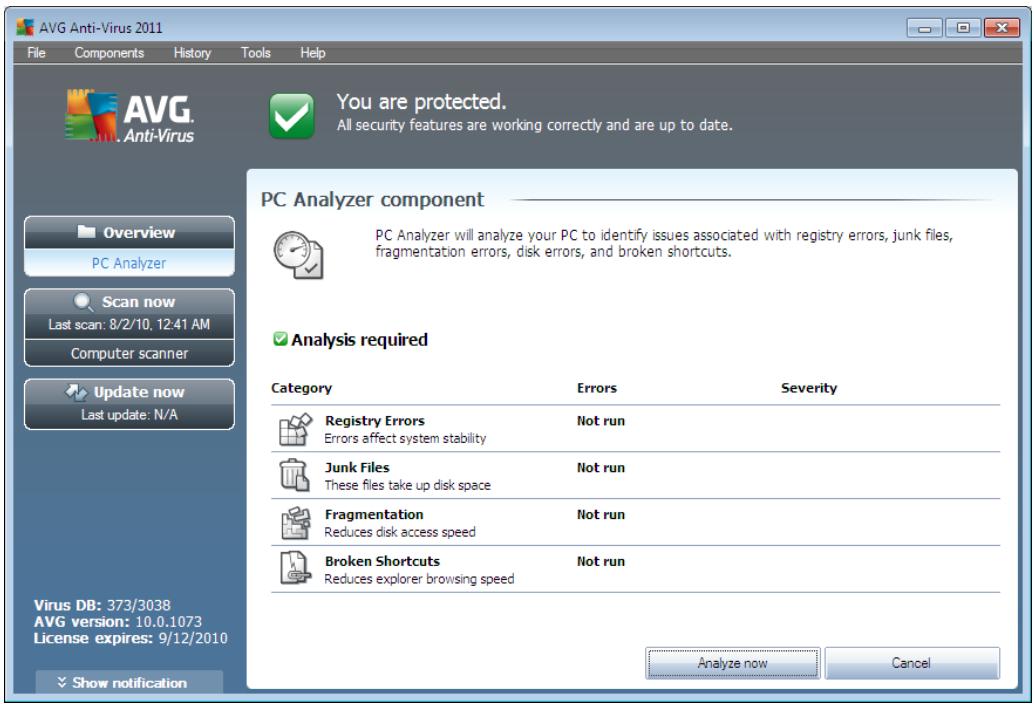Image resolution: width=1034 pixels, height=704 pixels.
Task: Click 'Reduces explorer browsing speed' description
Action: [419, 579]
